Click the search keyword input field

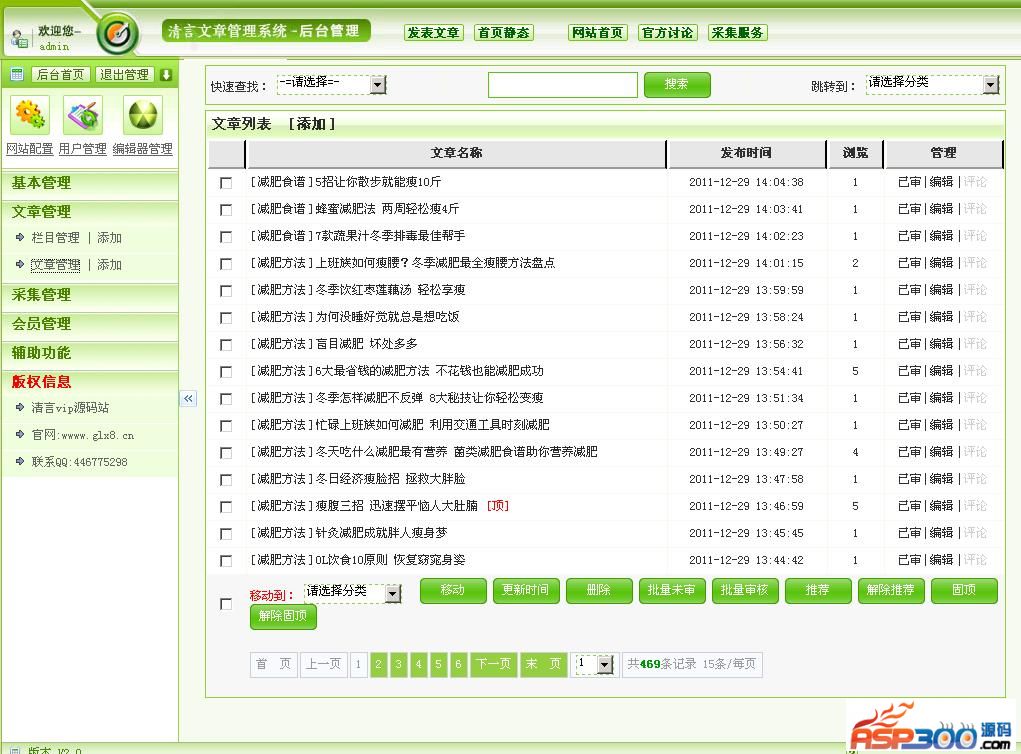pyautogui.click(x=563, y=85)
